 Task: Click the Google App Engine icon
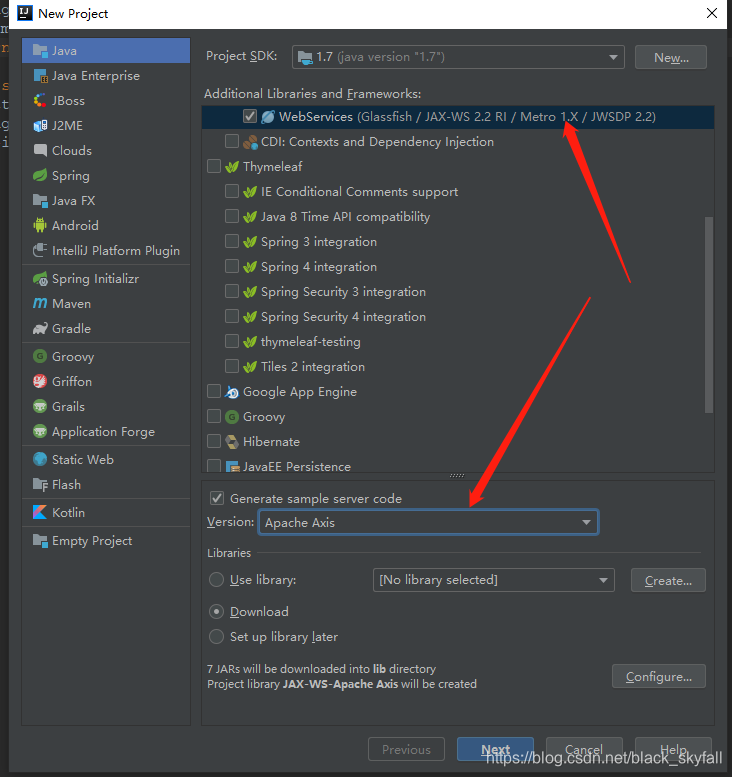(x=232, y=392)
